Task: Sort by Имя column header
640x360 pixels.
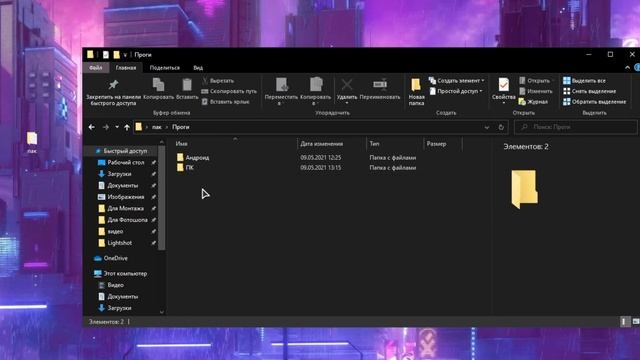Action: 182,144
